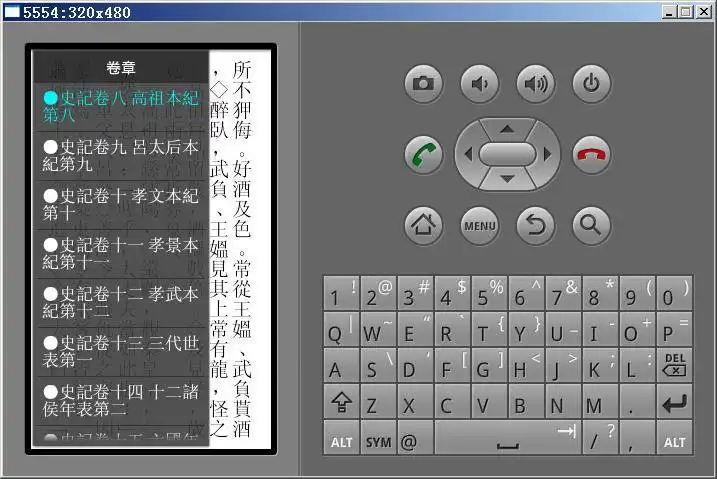Screen dimensions: 717x479
Task: Select chapter 史記卷十三 三代世表第一
Action: pyautogui.click(x=121, y=351)
